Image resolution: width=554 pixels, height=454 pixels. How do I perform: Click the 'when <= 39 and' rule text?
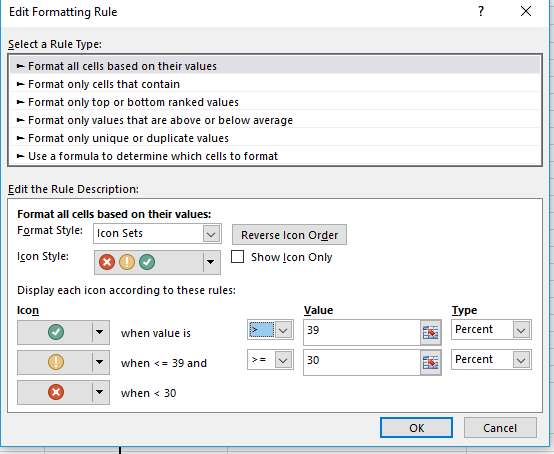click(164, 363)
